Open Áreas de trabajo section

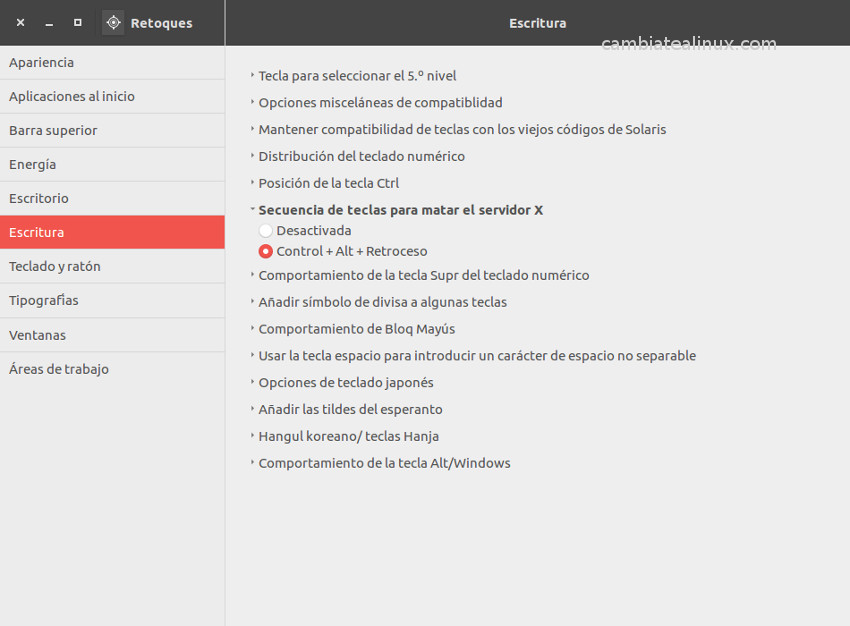pyautogui.click(x=112, y=369)
